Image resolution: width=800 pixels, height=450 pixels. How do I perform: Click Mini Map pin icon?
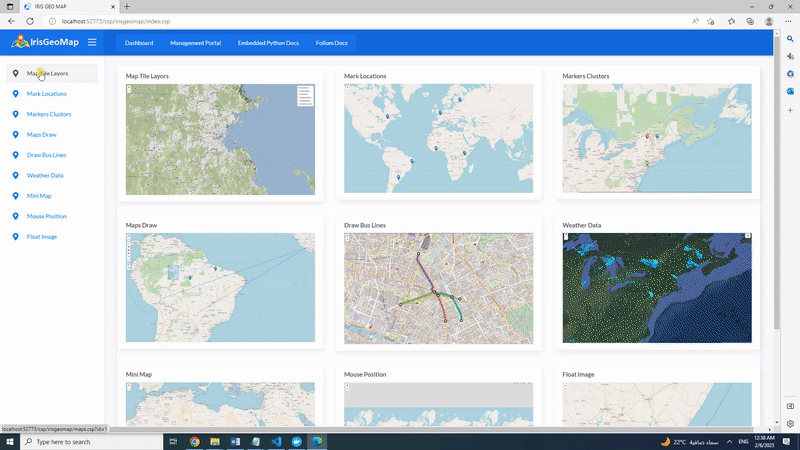(x=15, y=196)
